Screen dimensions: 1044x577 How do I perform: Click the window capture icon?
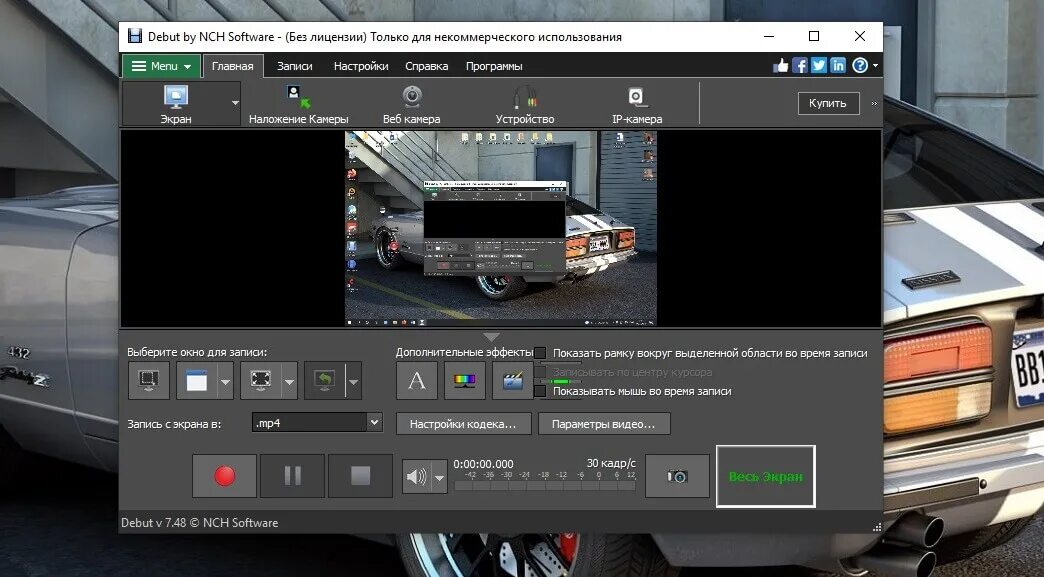pyautogui.click(x=196, y=381)
